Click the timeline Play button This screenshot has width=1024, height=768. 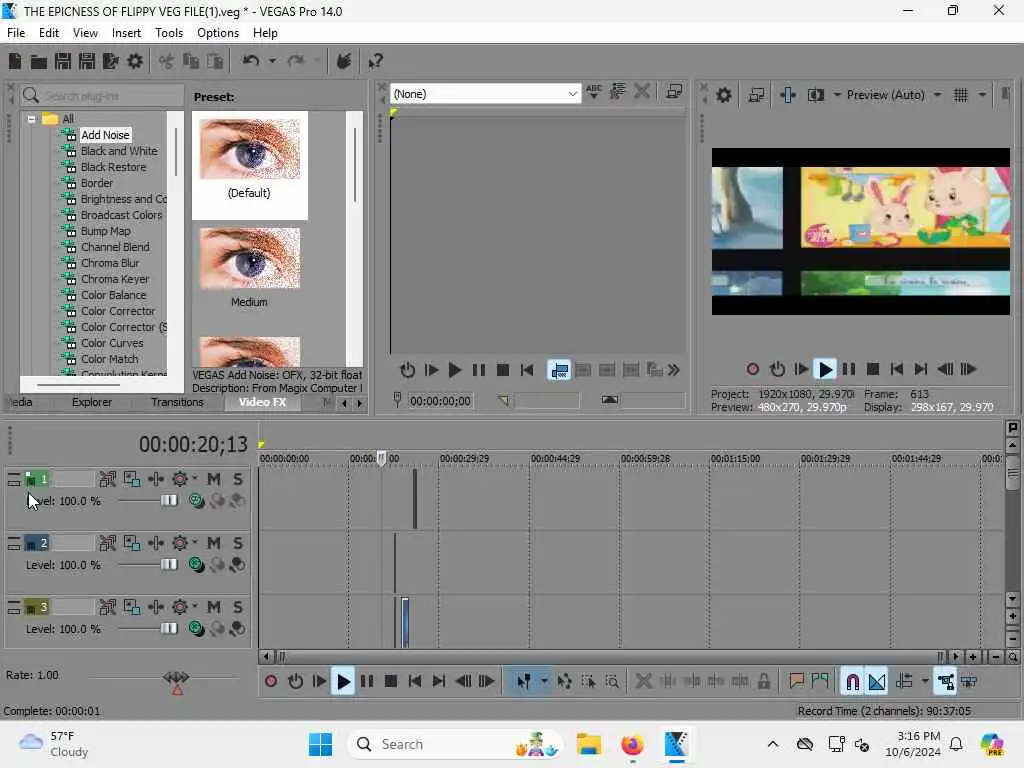[x=343, y=682]
